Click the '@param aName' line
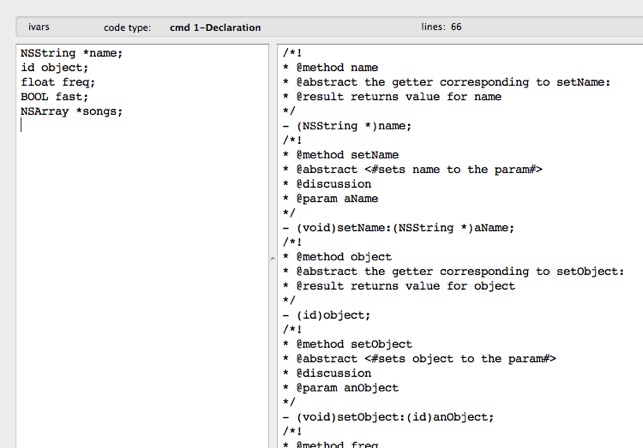 pyautogui.click(x=331, y=199)
